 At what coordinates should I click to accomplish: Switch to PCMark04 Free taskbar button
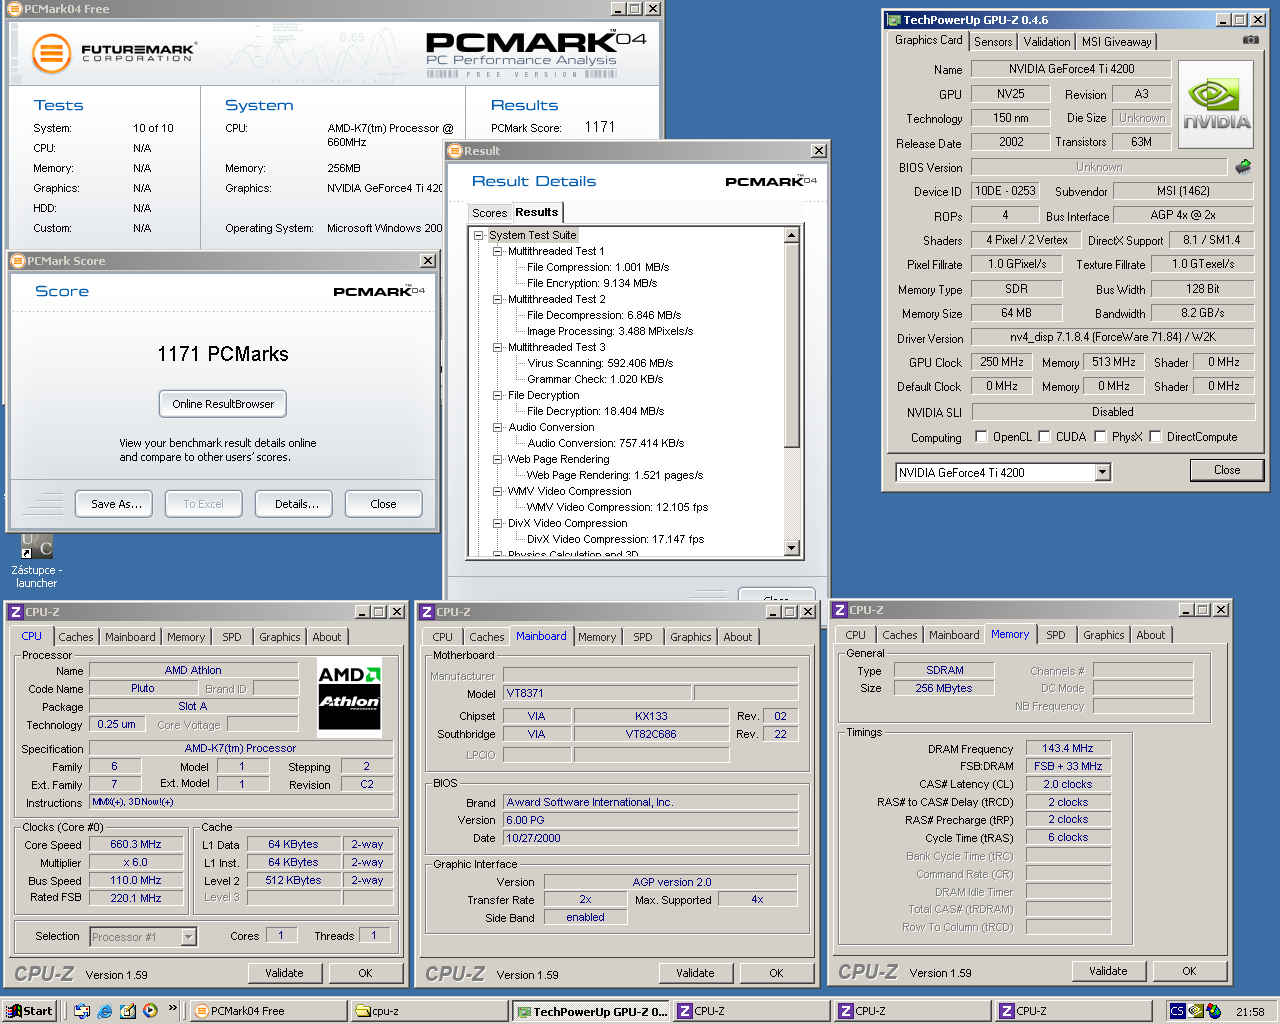click(268, 1011)
